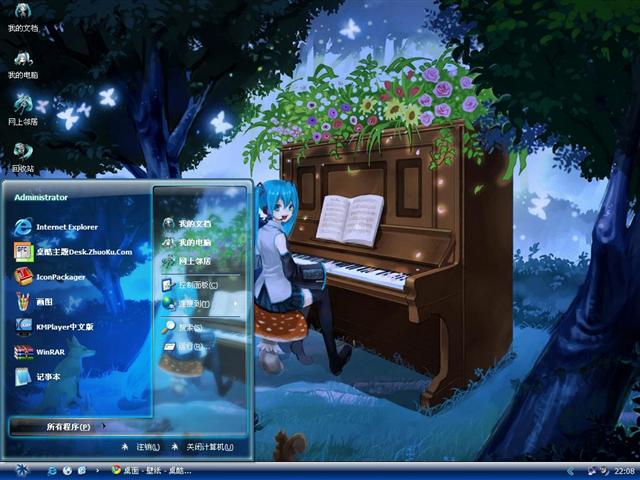Select 网上邻居 in Start menu right pane
The image size is (640, 480).
click(187, 260)
